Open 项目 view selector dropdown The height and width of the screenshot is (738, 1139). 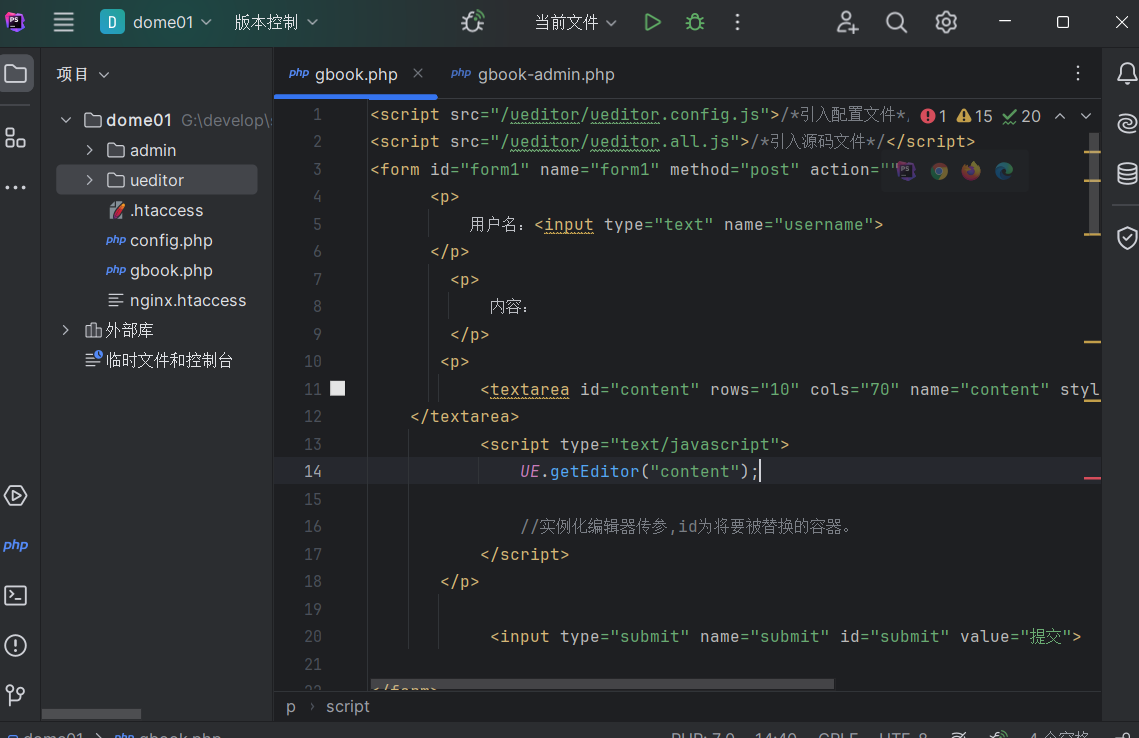coord(83,74)
